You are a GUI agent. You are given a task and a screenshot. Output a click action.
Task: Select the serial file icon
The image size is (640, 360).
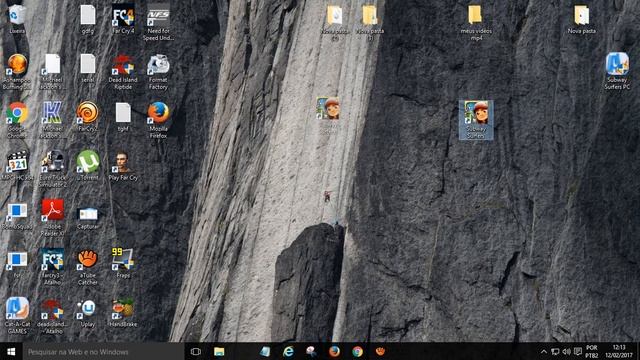point(88,69)
